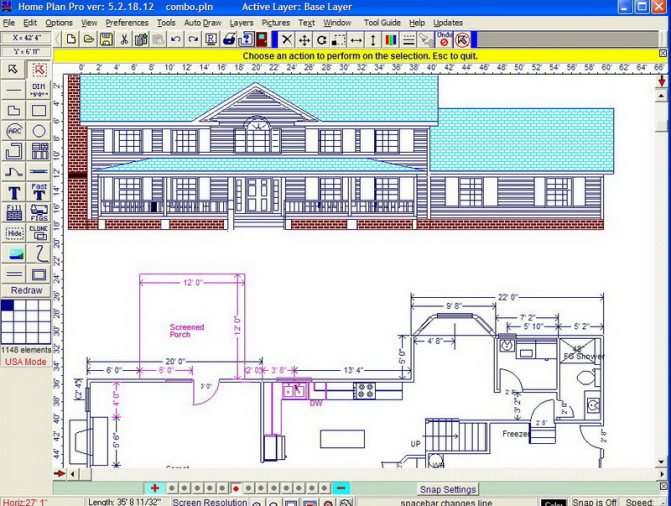Select the active red zoom level dot
The image size is (671, 506).
point(235,488)
